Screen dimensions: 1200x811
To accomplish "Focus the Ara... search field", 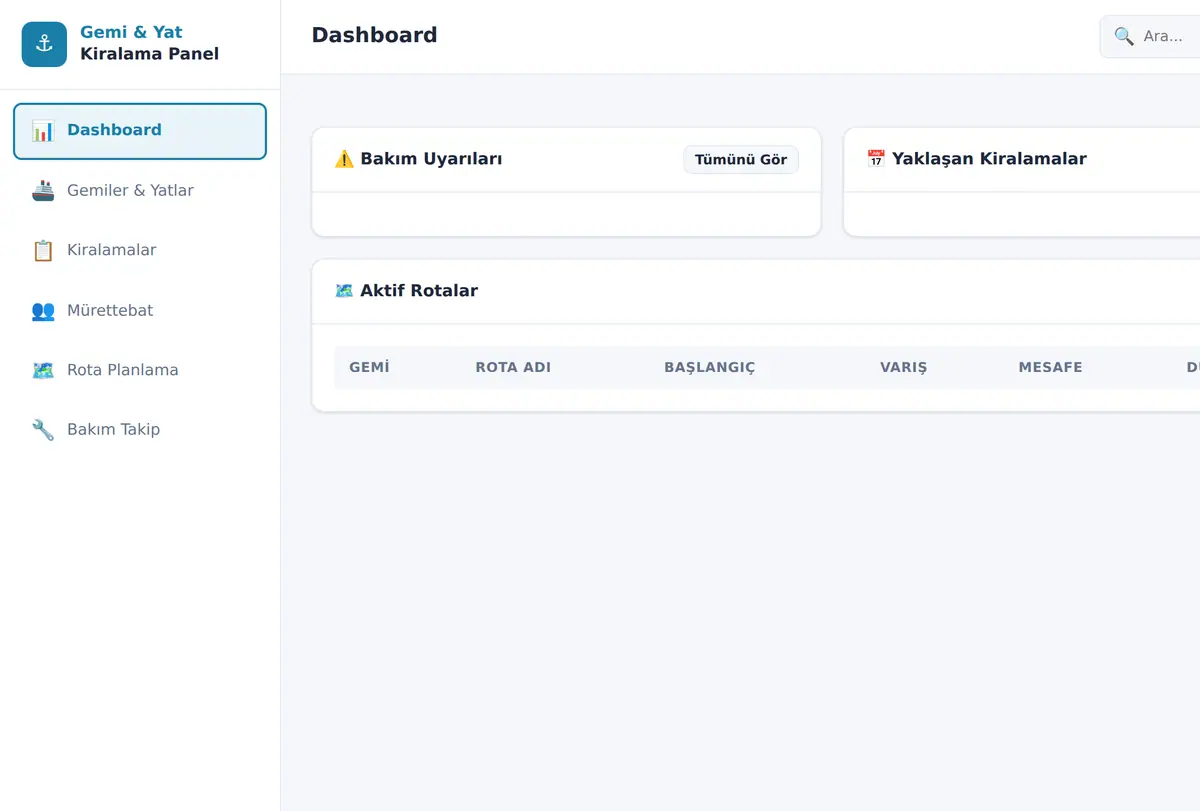I will (1150, 36).
